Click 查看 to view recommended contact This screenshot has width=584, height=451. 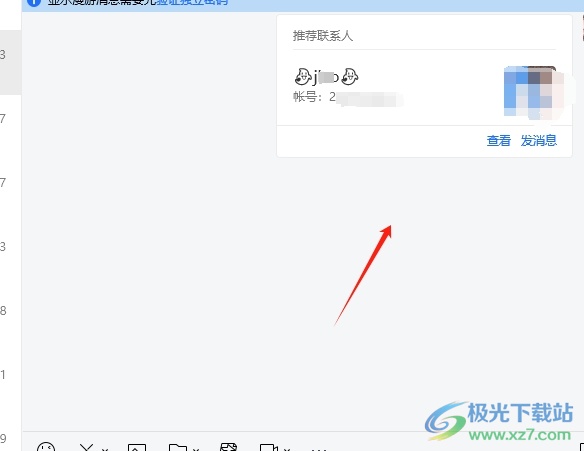tap(498, 141)
